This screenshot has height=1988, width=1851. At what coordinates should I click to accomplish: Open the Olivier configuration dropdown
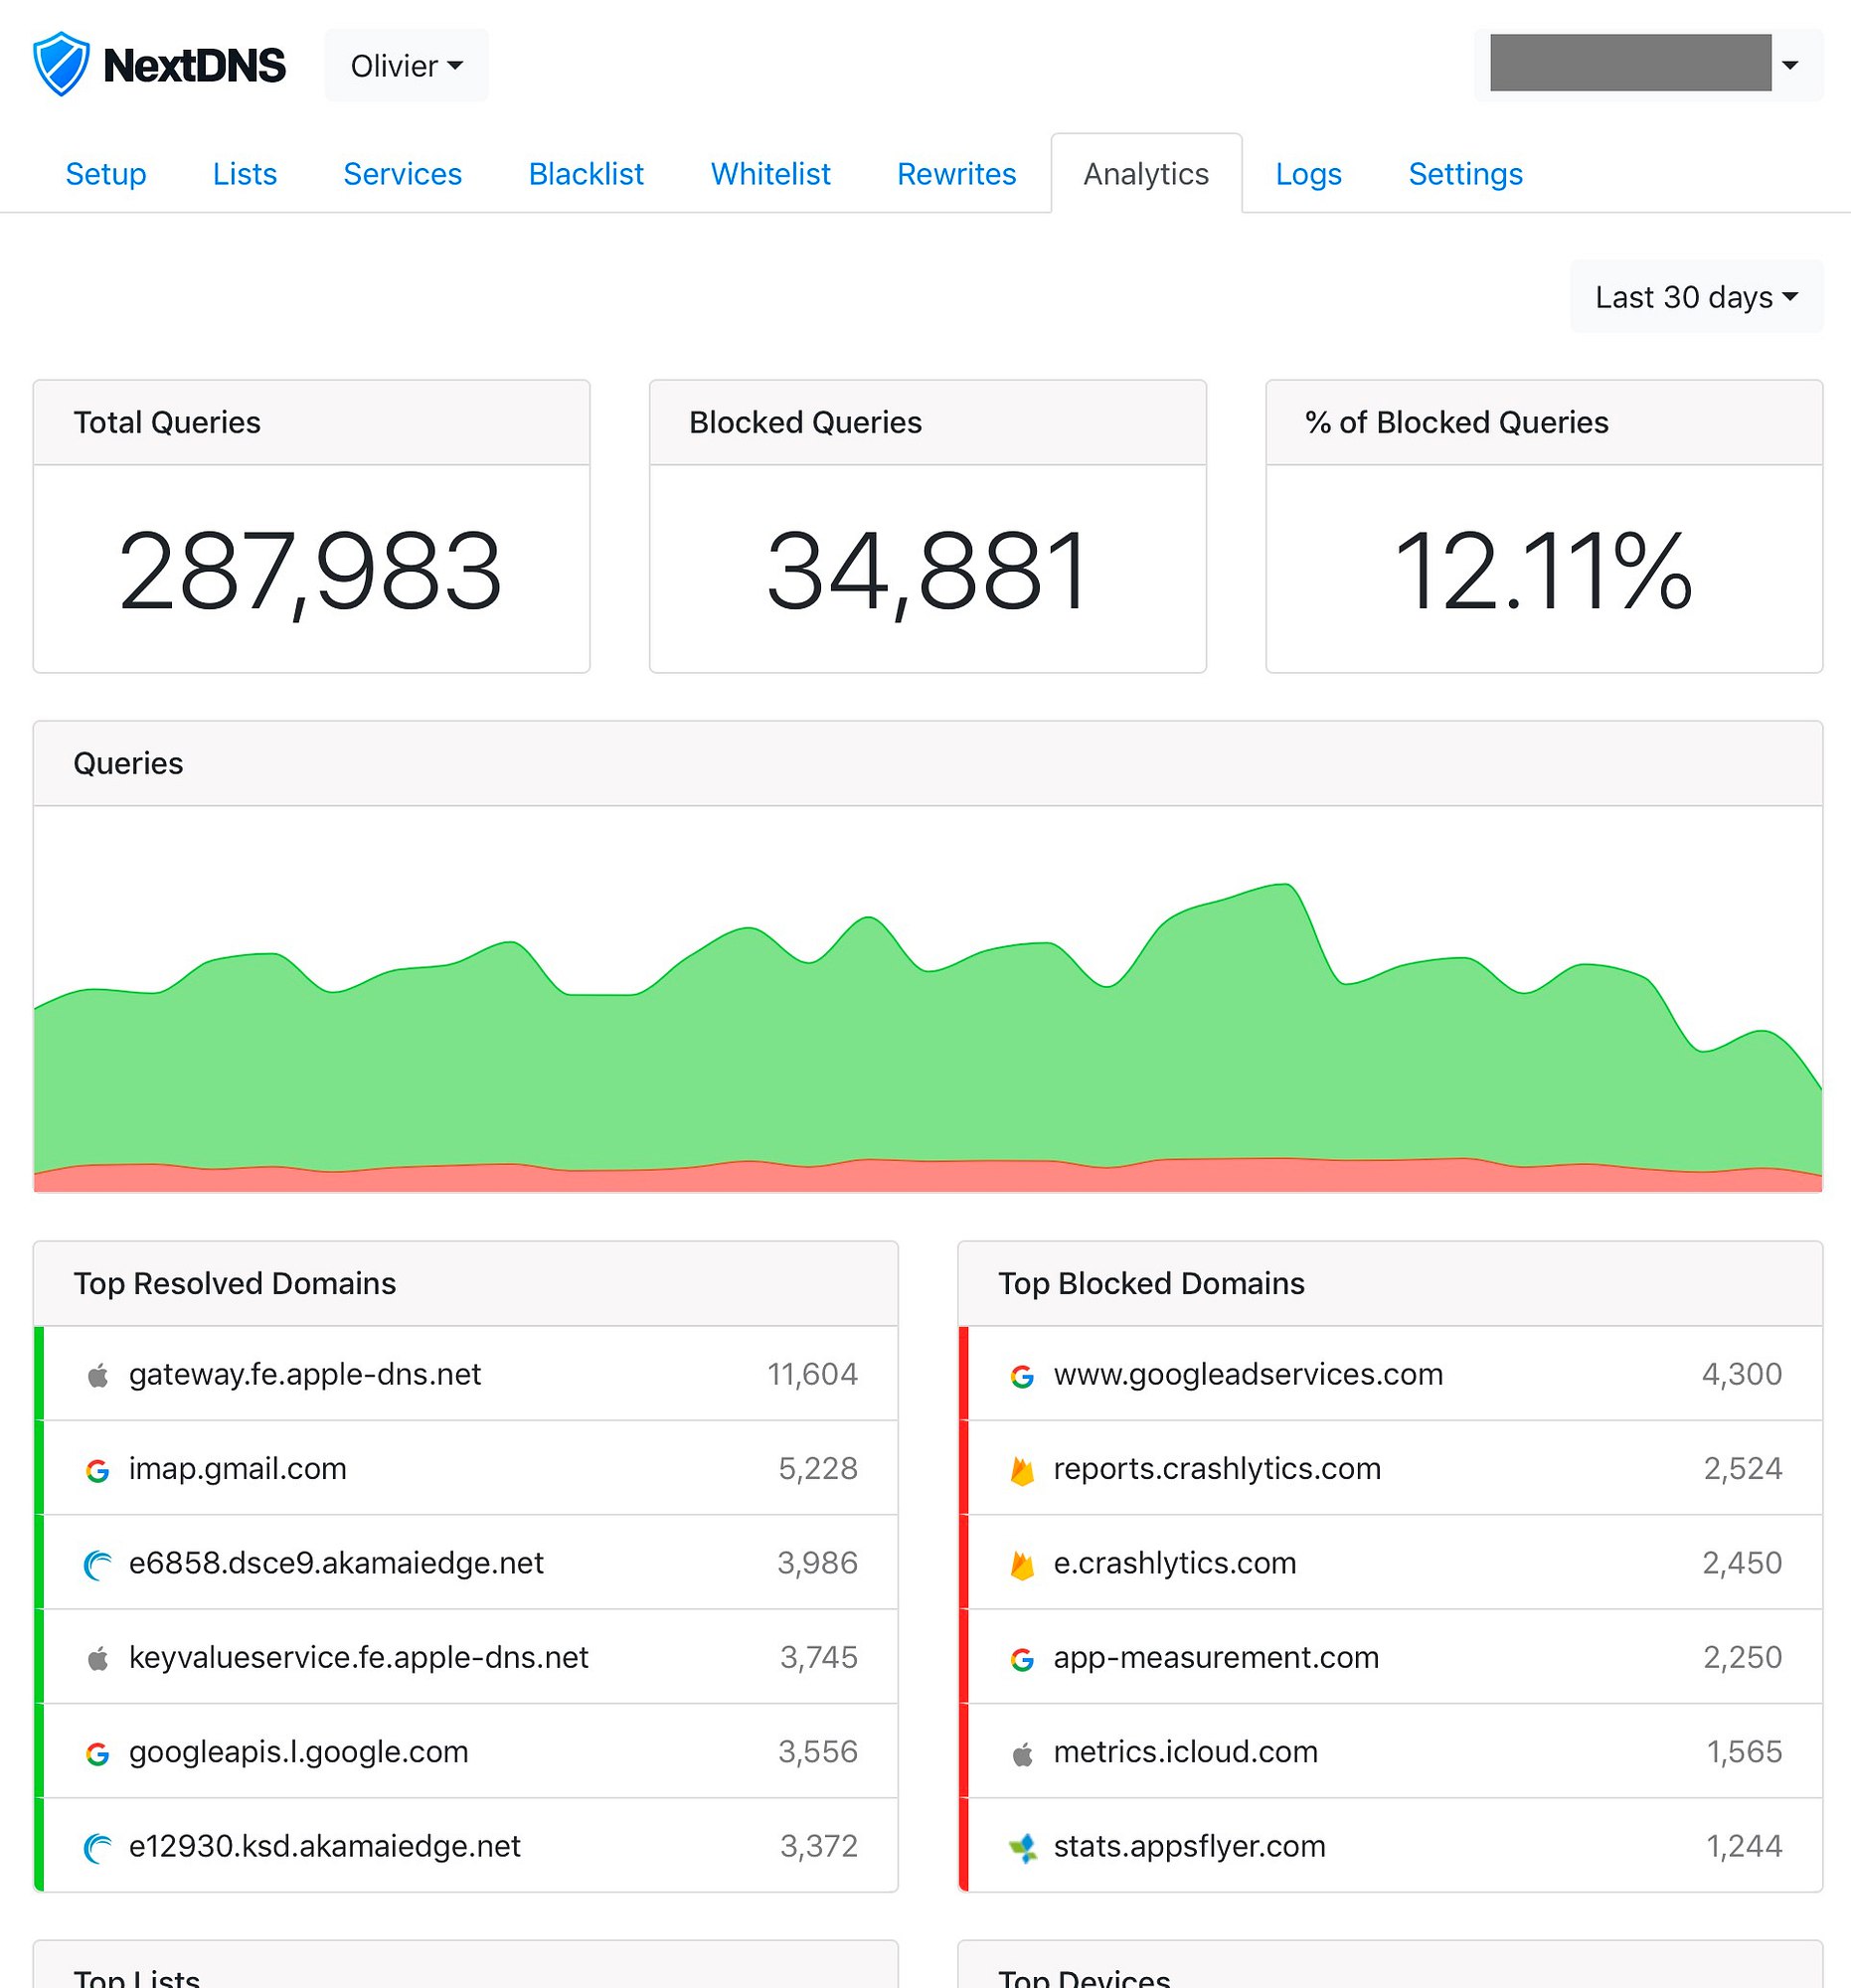[x=406, y=66]
